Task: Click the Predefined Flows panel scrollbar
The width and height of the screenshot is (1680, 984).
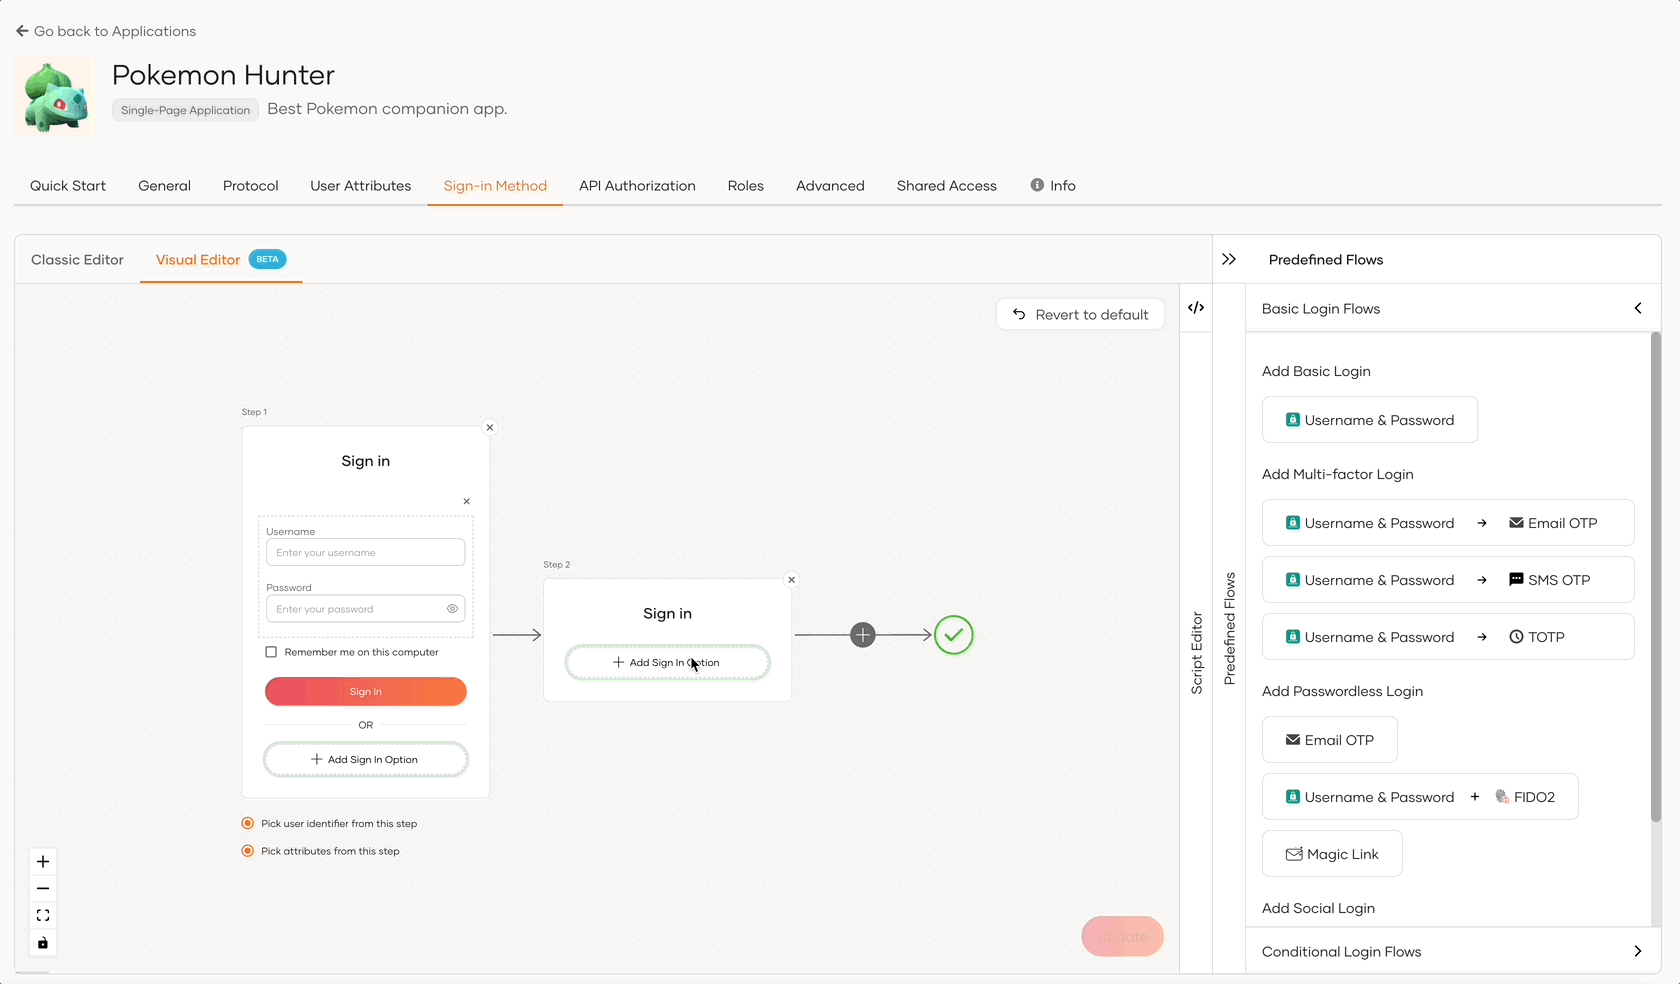Action: (1655, 577)
